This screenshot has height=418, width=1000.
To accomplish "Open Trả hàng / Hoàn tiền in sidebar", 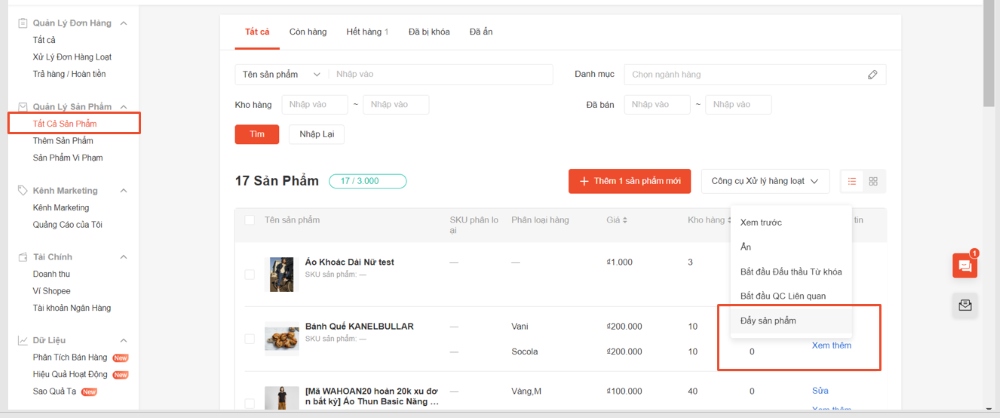I will coord(70,74).
